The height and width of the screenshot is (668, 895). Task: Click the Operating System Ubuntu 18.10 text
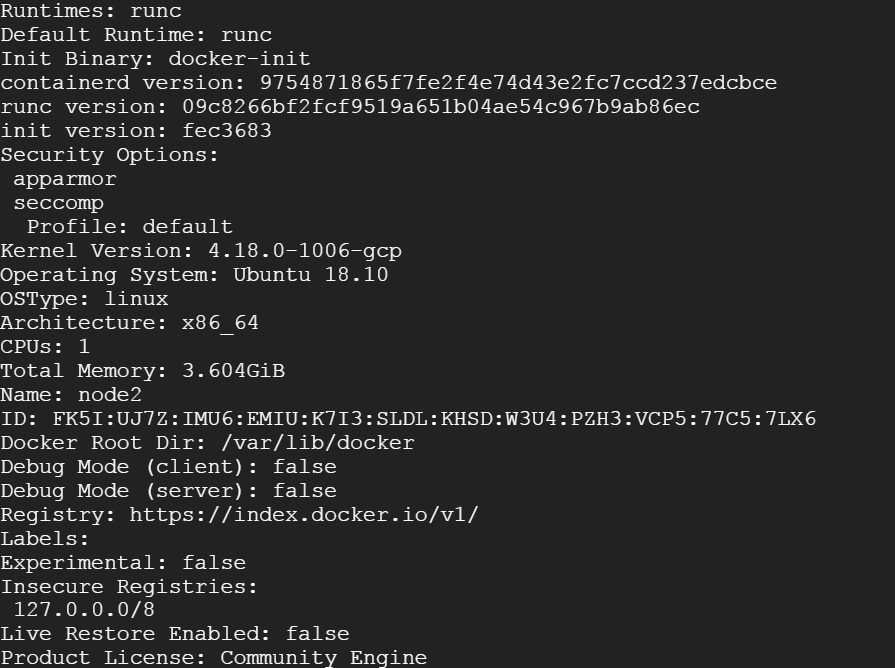[x=311, y=275]
